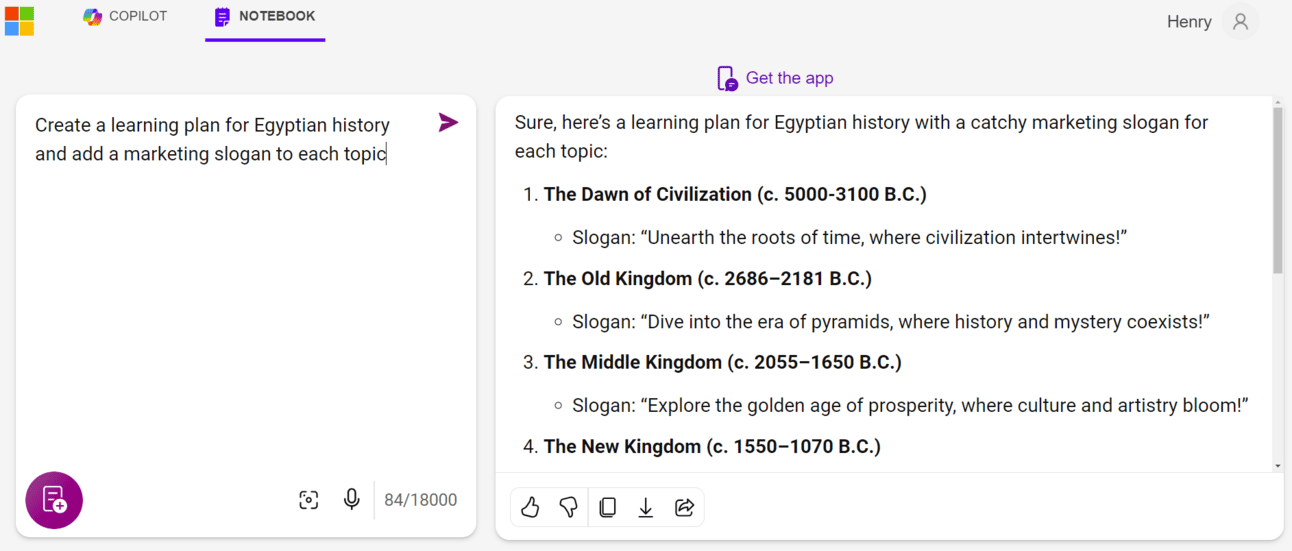Click the export download icon

(646, 508)
